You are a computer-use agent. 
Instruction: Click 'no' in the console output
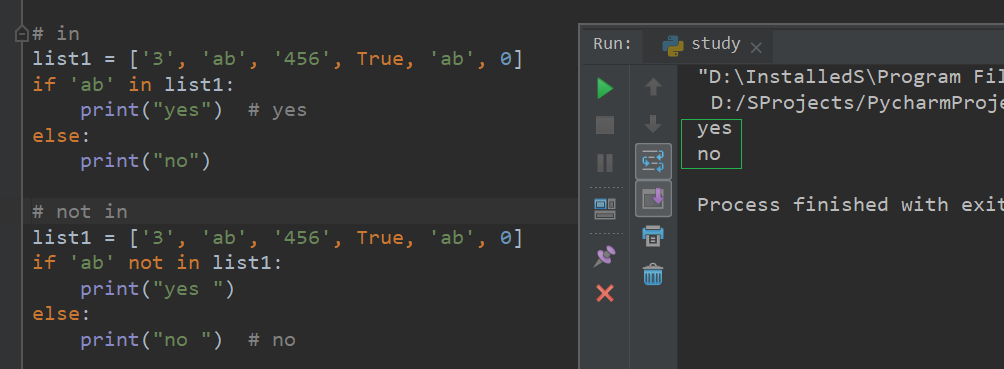tap(709, 154)
